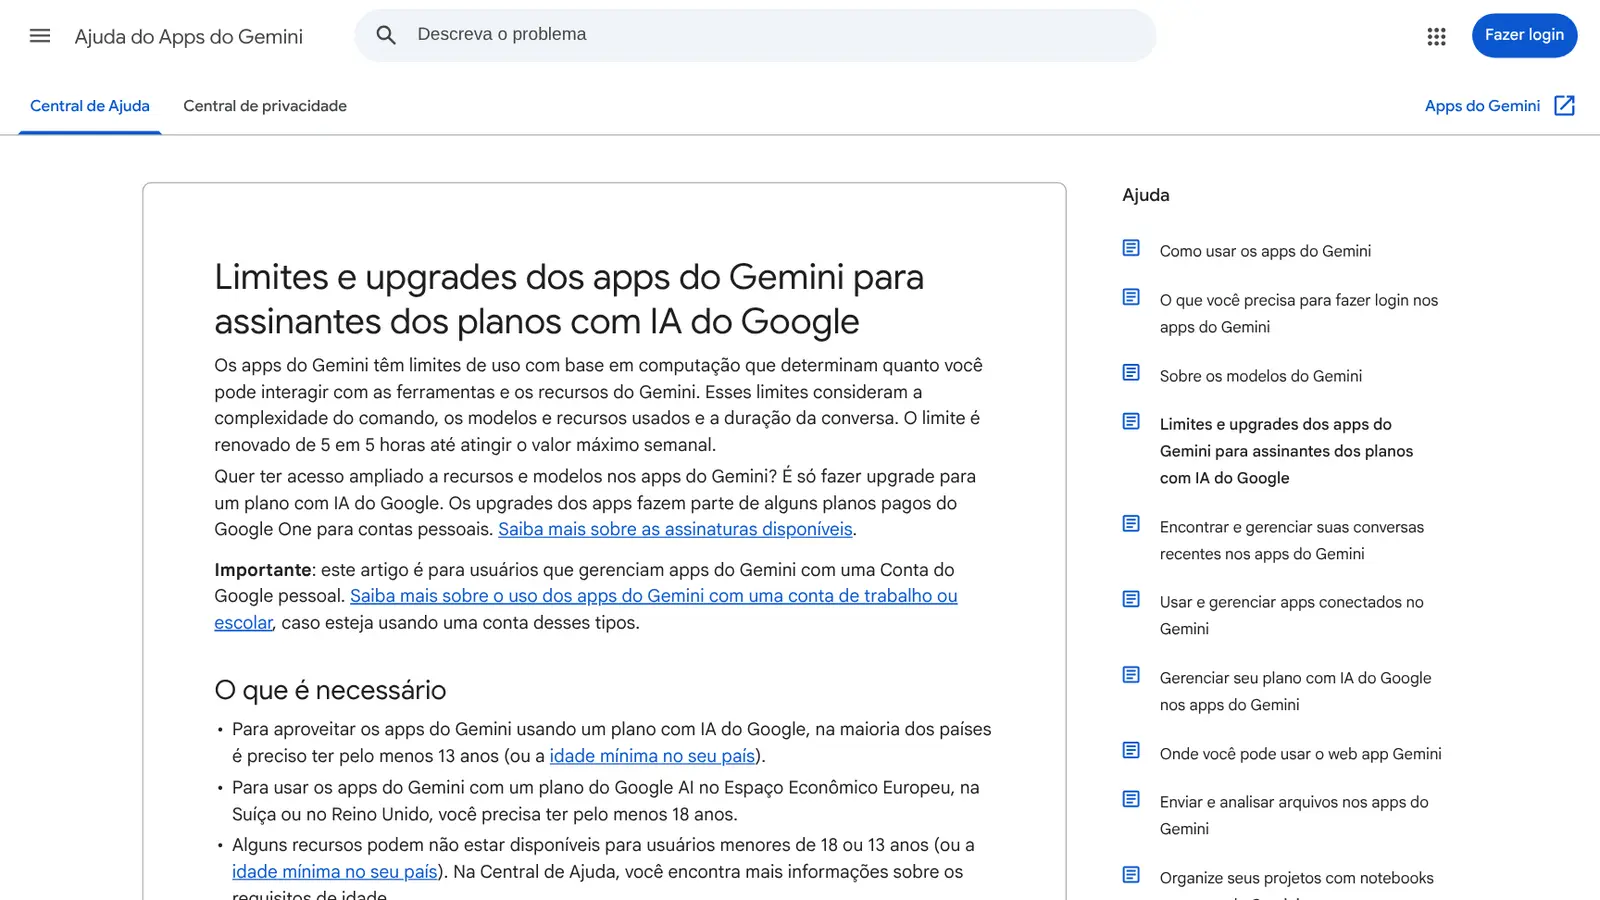
Task: Click the Fazer login button
Action: 1524,35
